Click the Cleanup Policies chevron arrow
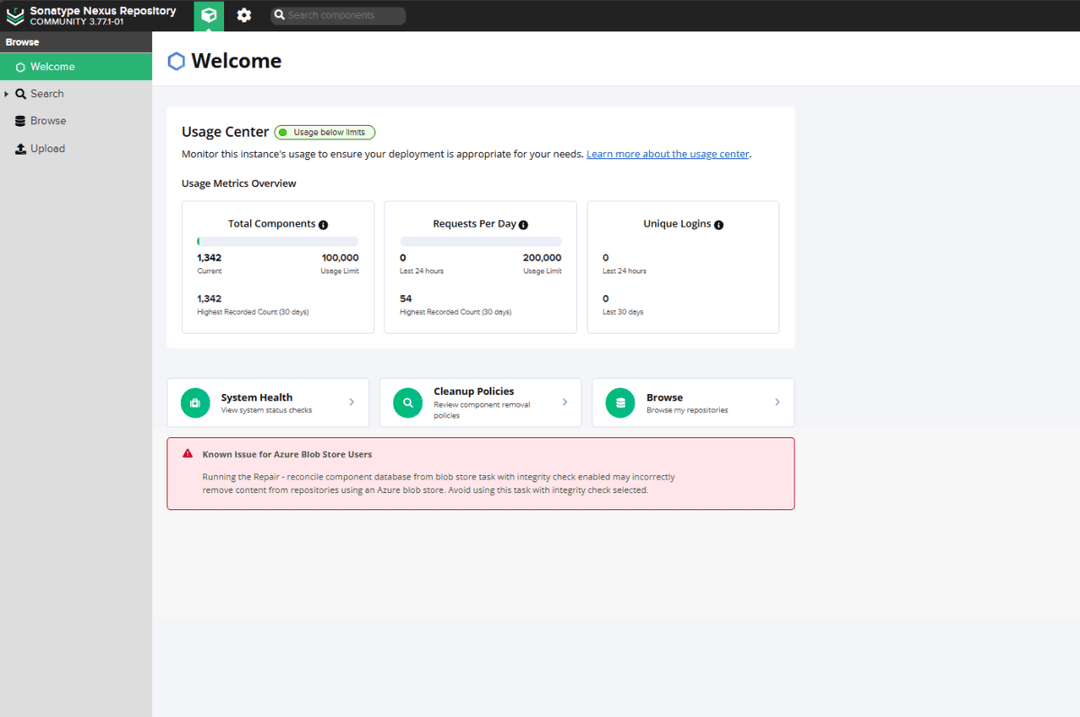The image size is (1080, 717). click(565, 402)
